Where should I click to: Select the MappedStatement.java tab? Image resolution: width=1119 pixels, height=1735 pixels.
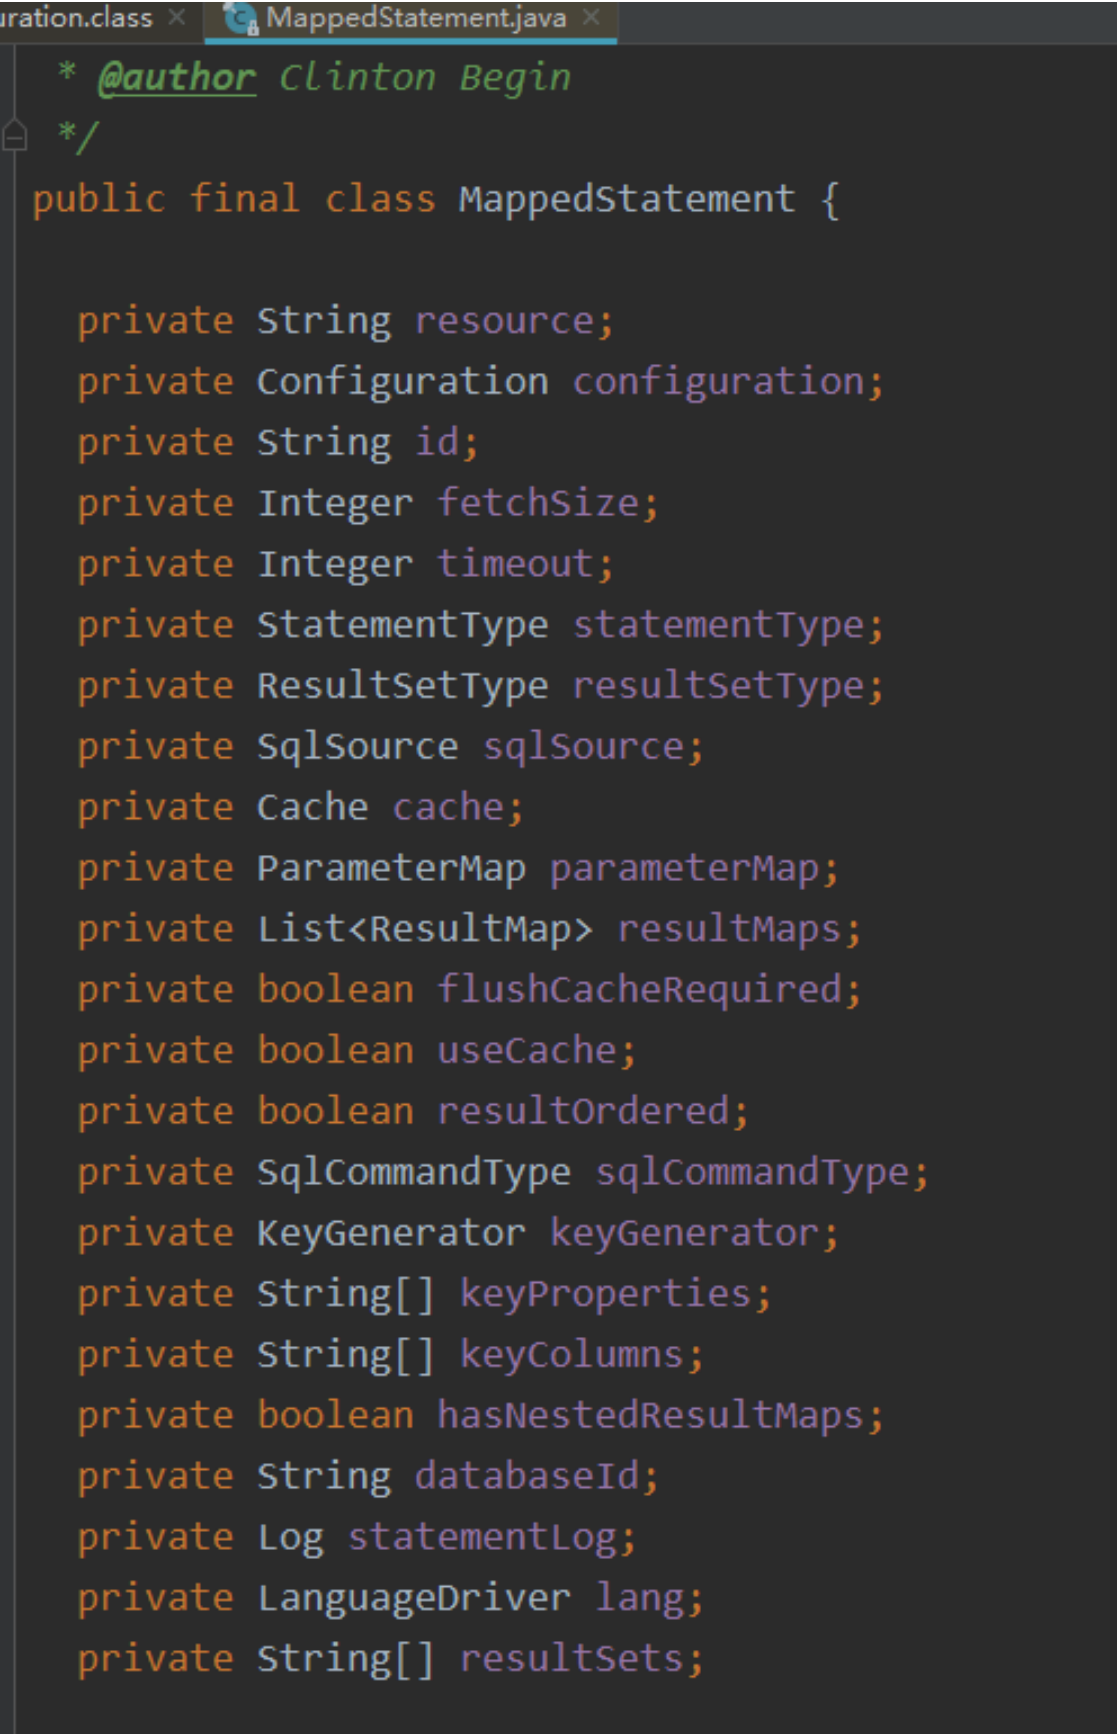415,18
